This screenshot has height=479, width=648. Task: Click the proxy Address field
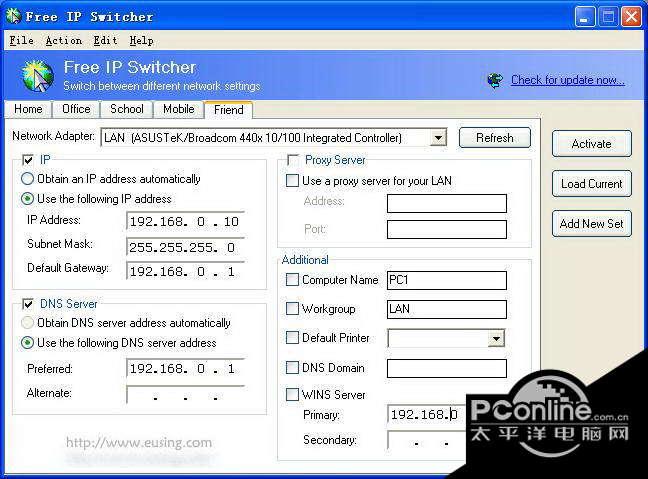pos(447,203)
